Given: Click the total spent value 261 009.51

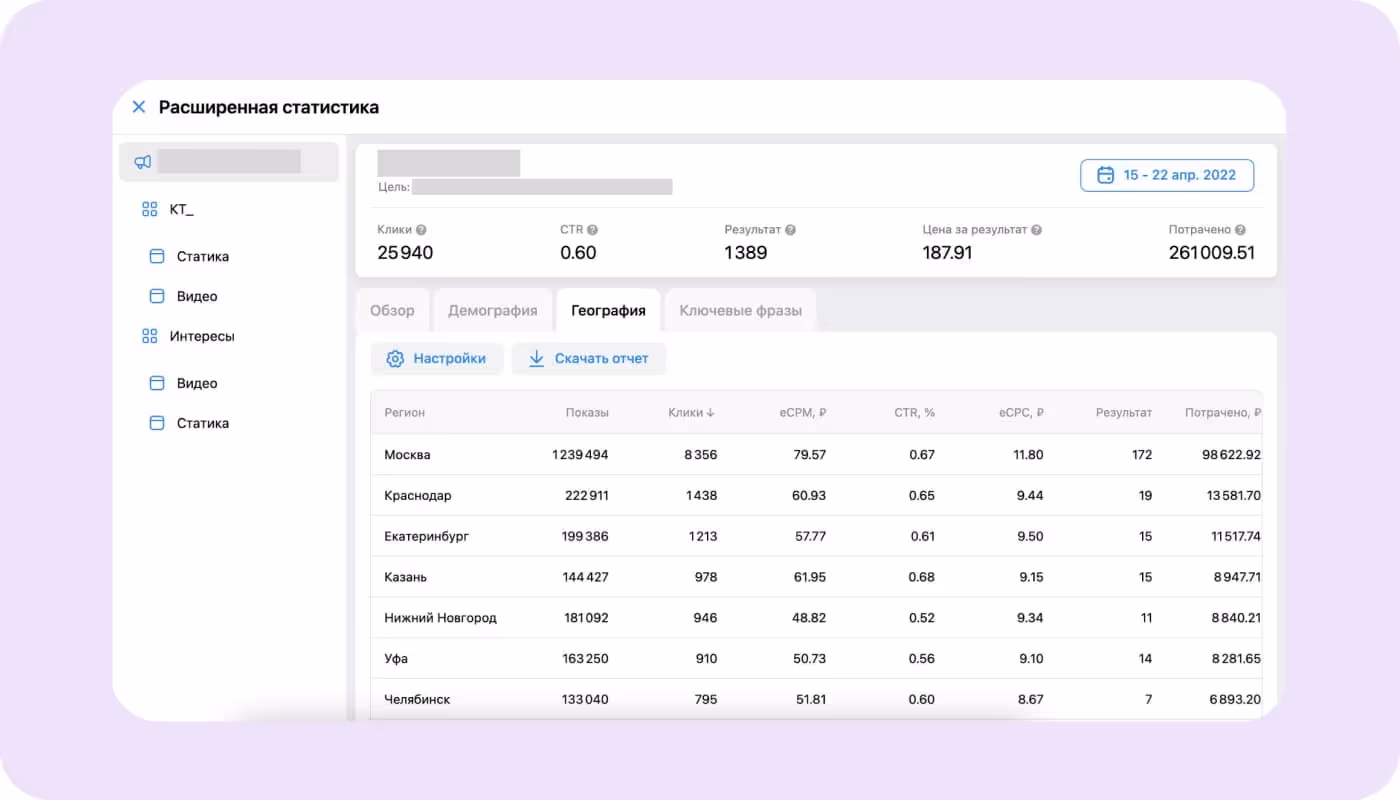Looking at the screenshot, I should coord(1212,253).
